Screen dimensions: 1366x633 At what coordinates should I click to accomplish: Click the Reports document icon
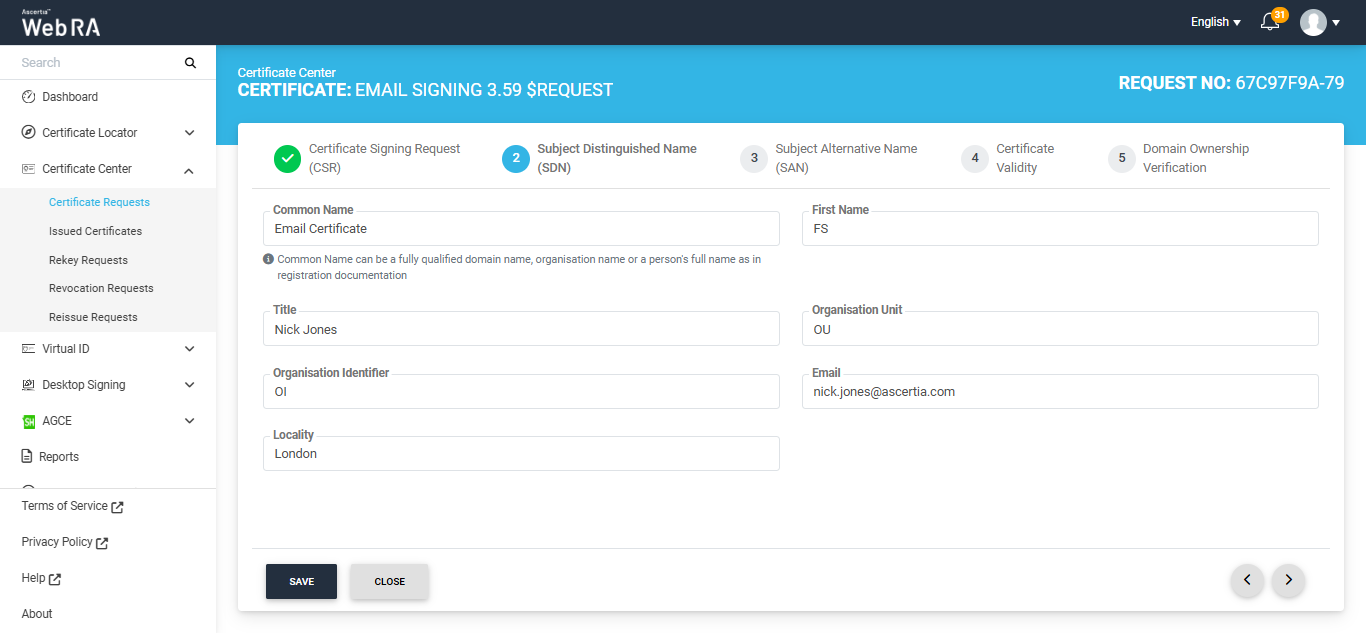click(28, 457)
